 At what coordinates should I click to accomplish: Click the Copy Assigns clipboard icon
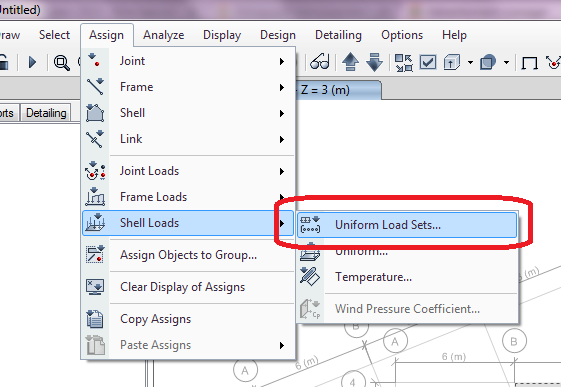(x=95, y=319)
